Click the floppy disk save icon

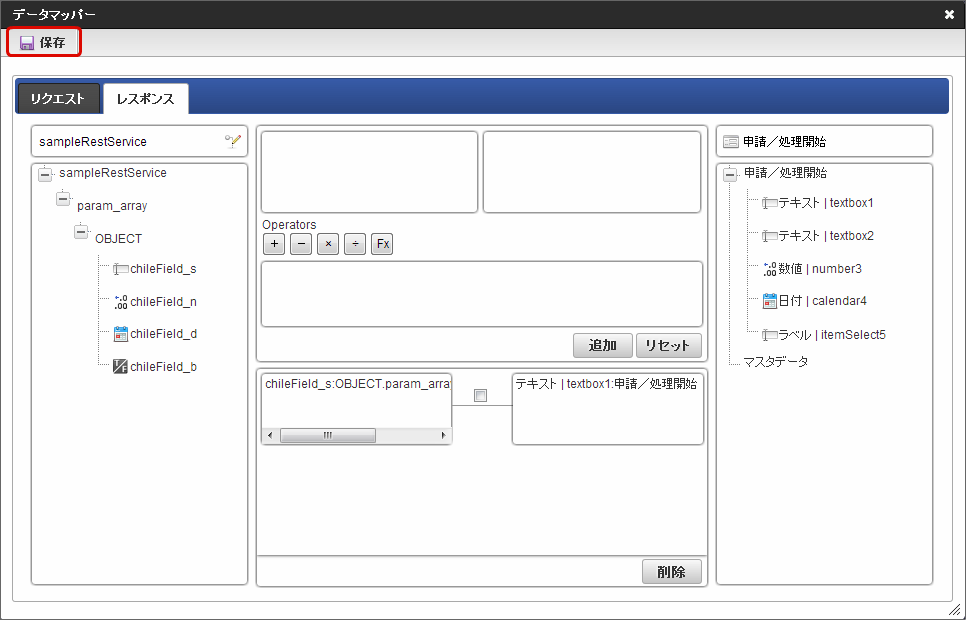(26, 43)
